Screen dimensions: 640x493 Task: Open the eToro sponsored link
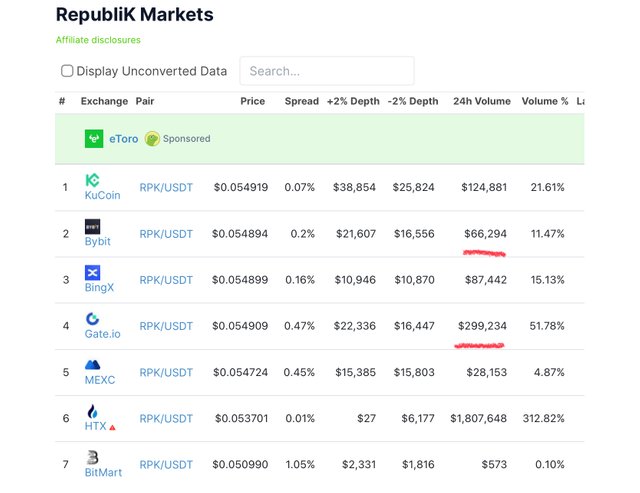[124, 139]
